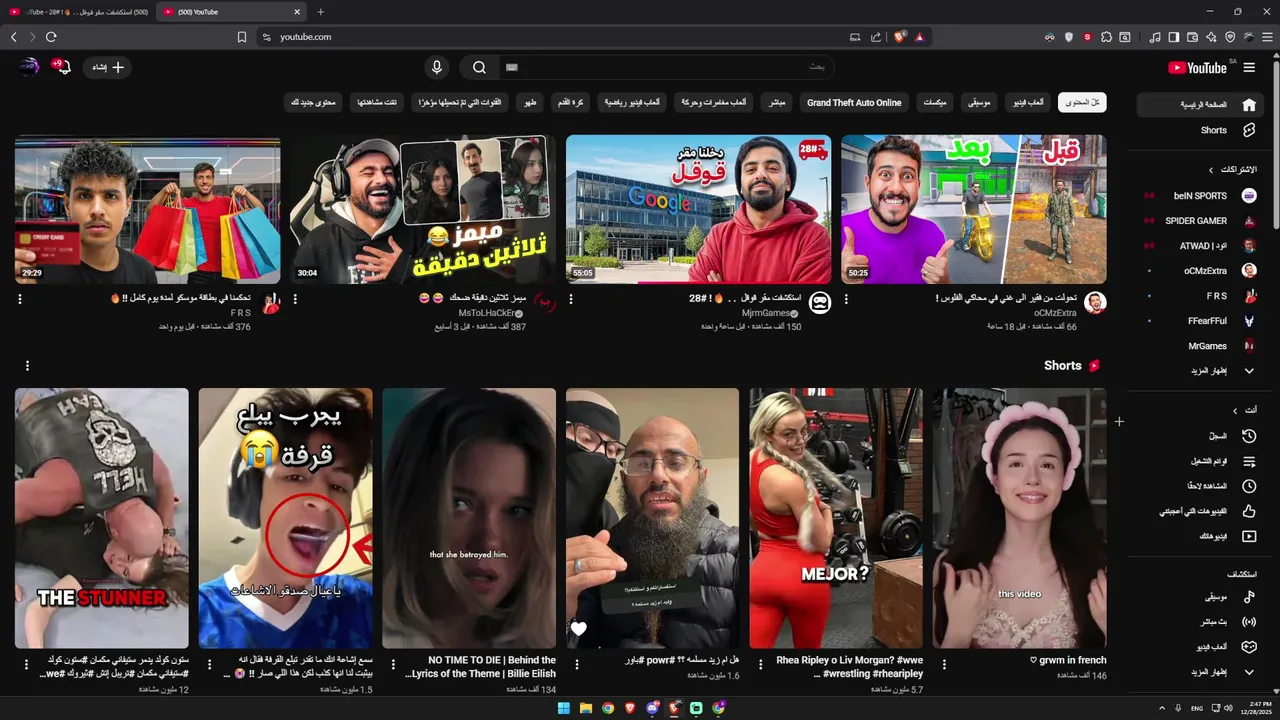Activate voice search microphone
The width and height of the screenshot is (1280, 720).
click(436, 67)
